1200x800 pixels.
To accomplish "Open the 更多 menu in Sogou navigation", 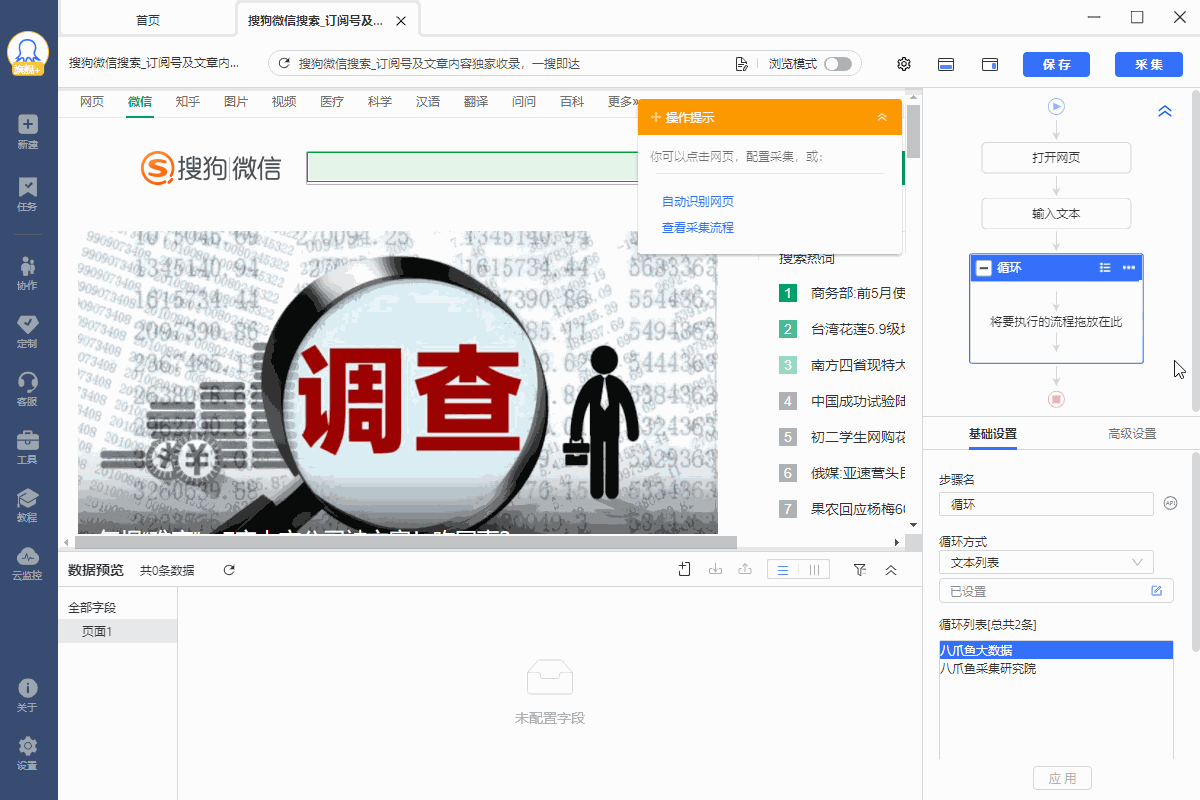I will 623,102.
